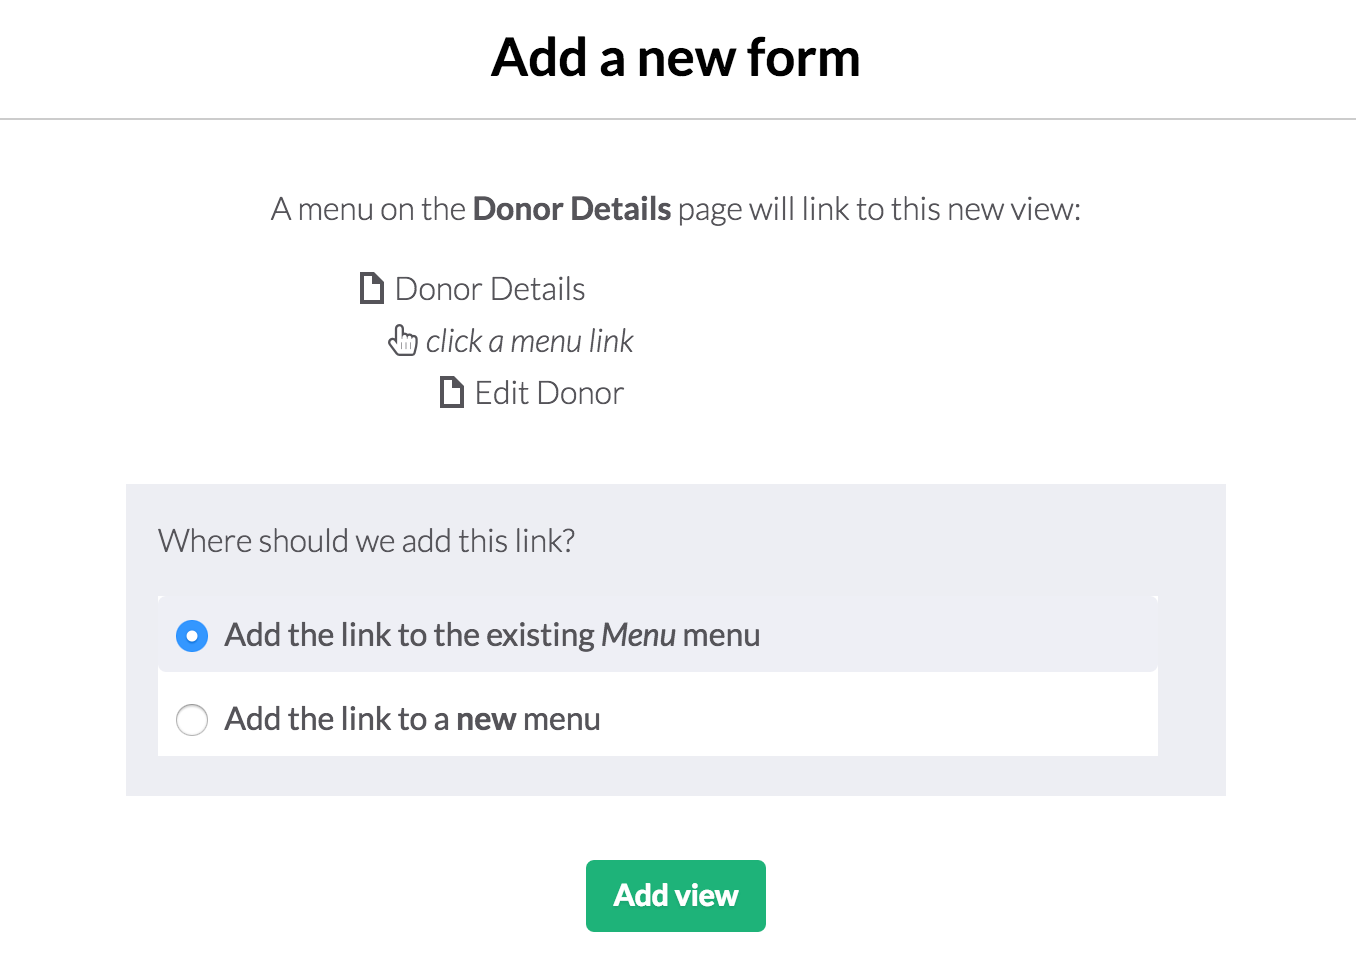
Task: Select the existing Menu menu radio button
Action: tap(192, 635)
